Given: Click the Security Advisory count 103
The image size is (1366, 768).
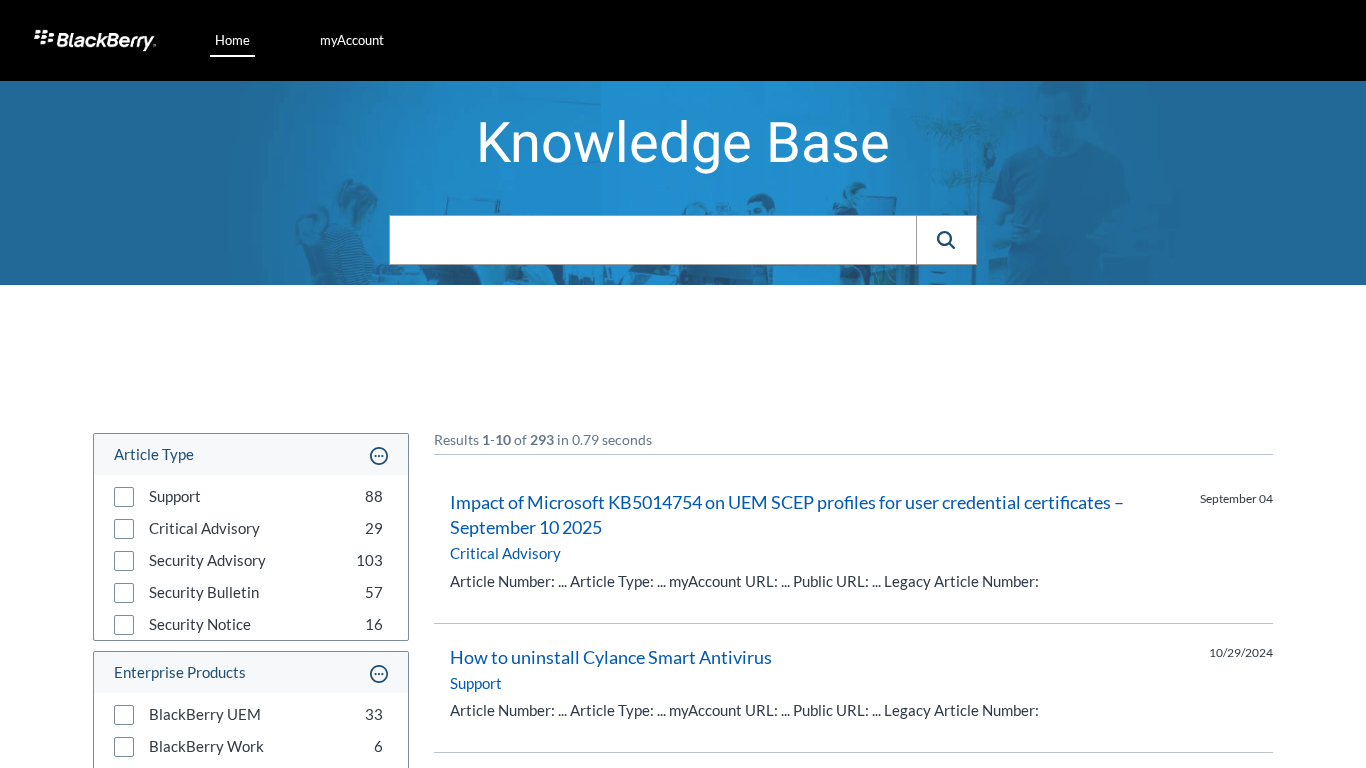Looking at the screenshot, I should click(370, 561).
